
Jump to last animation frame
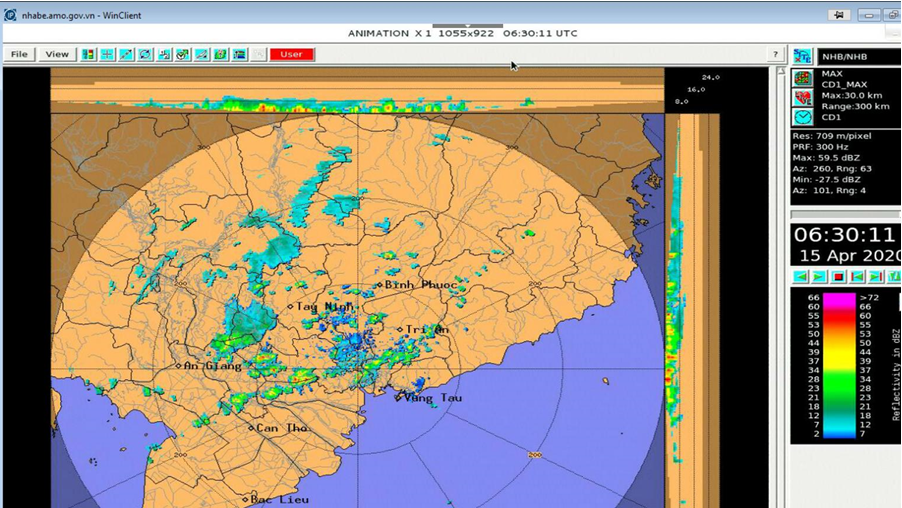click(x=876, y=277)
